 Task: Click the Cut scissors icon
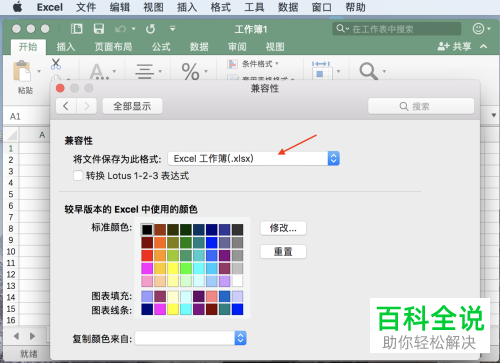tap(56, 64)
